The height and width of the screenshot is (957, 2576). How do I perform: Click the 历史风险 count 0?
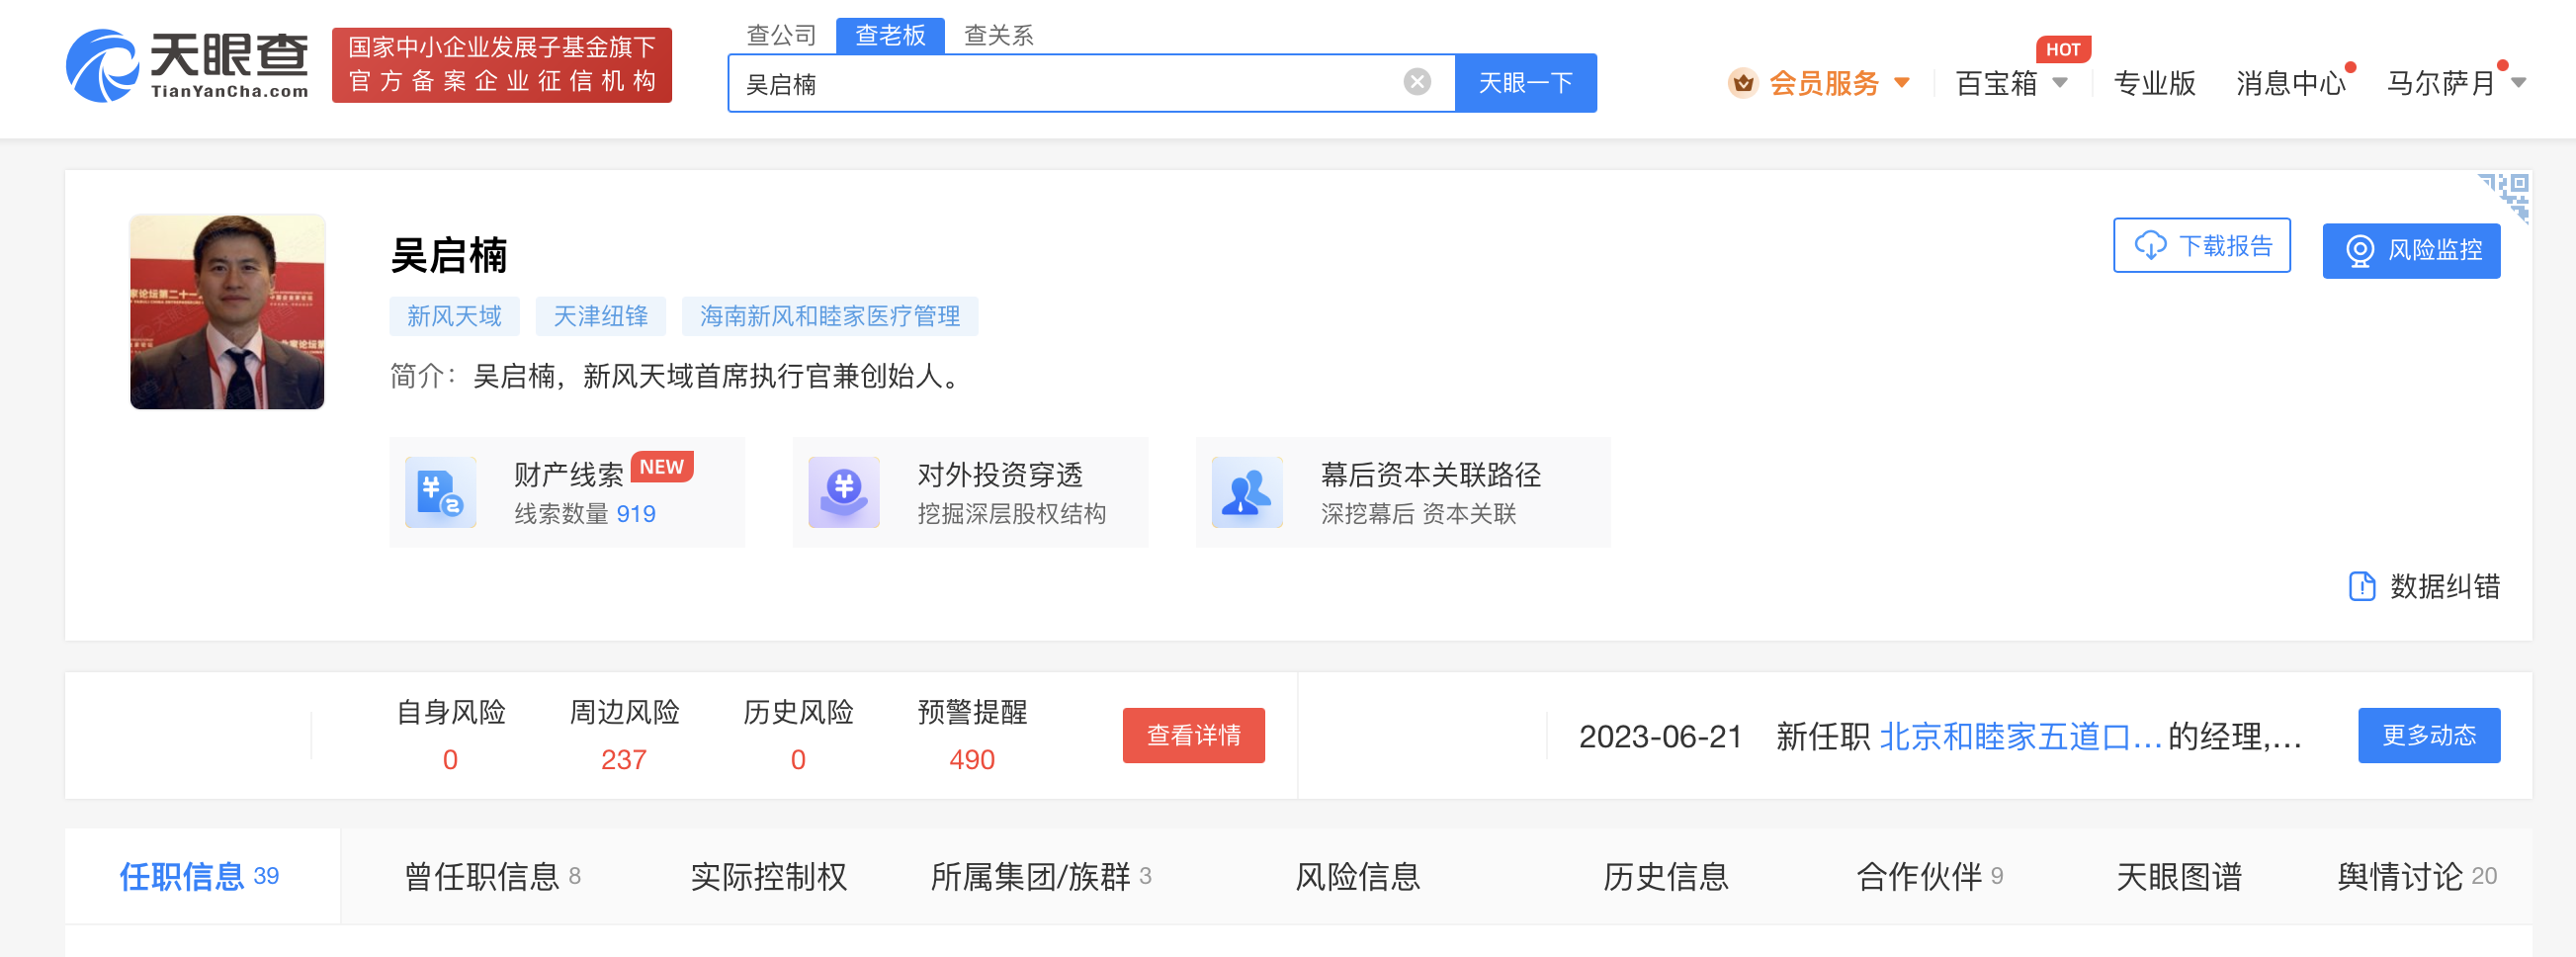click(798, 760)
